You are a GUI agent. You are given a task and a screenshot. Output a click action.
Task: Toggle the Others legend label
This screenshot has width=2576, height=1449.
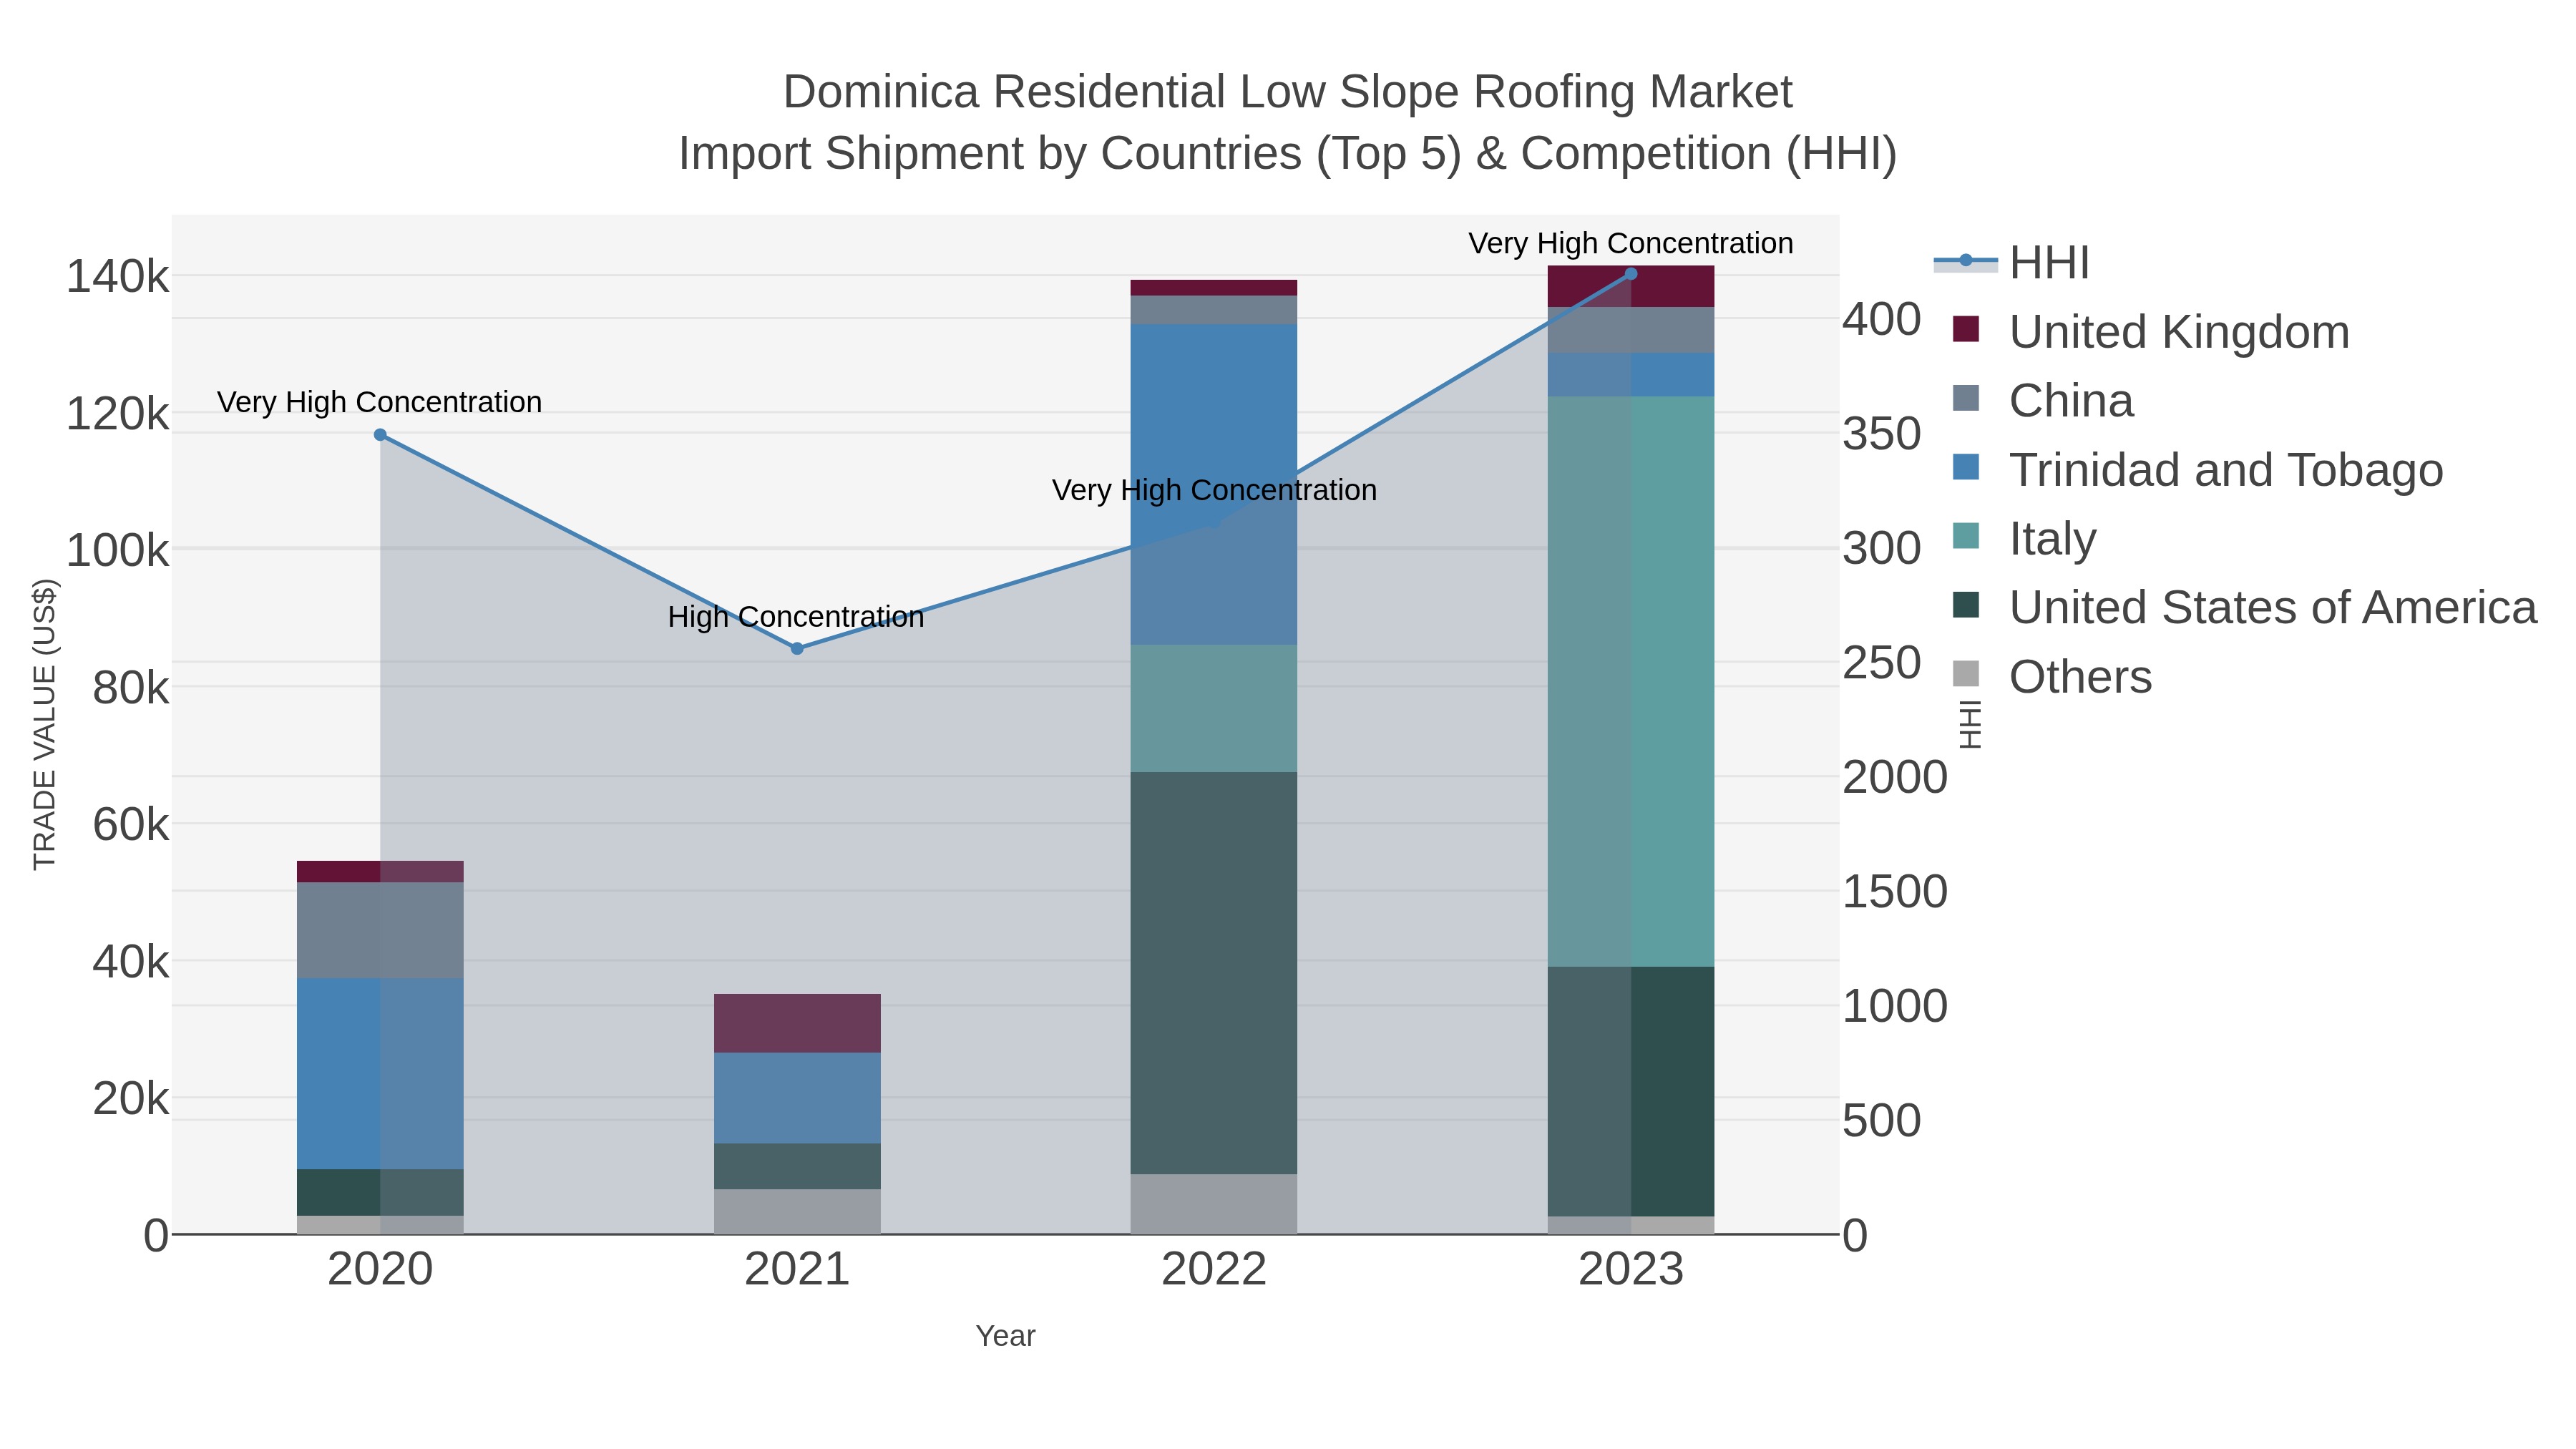(2080, 676)
